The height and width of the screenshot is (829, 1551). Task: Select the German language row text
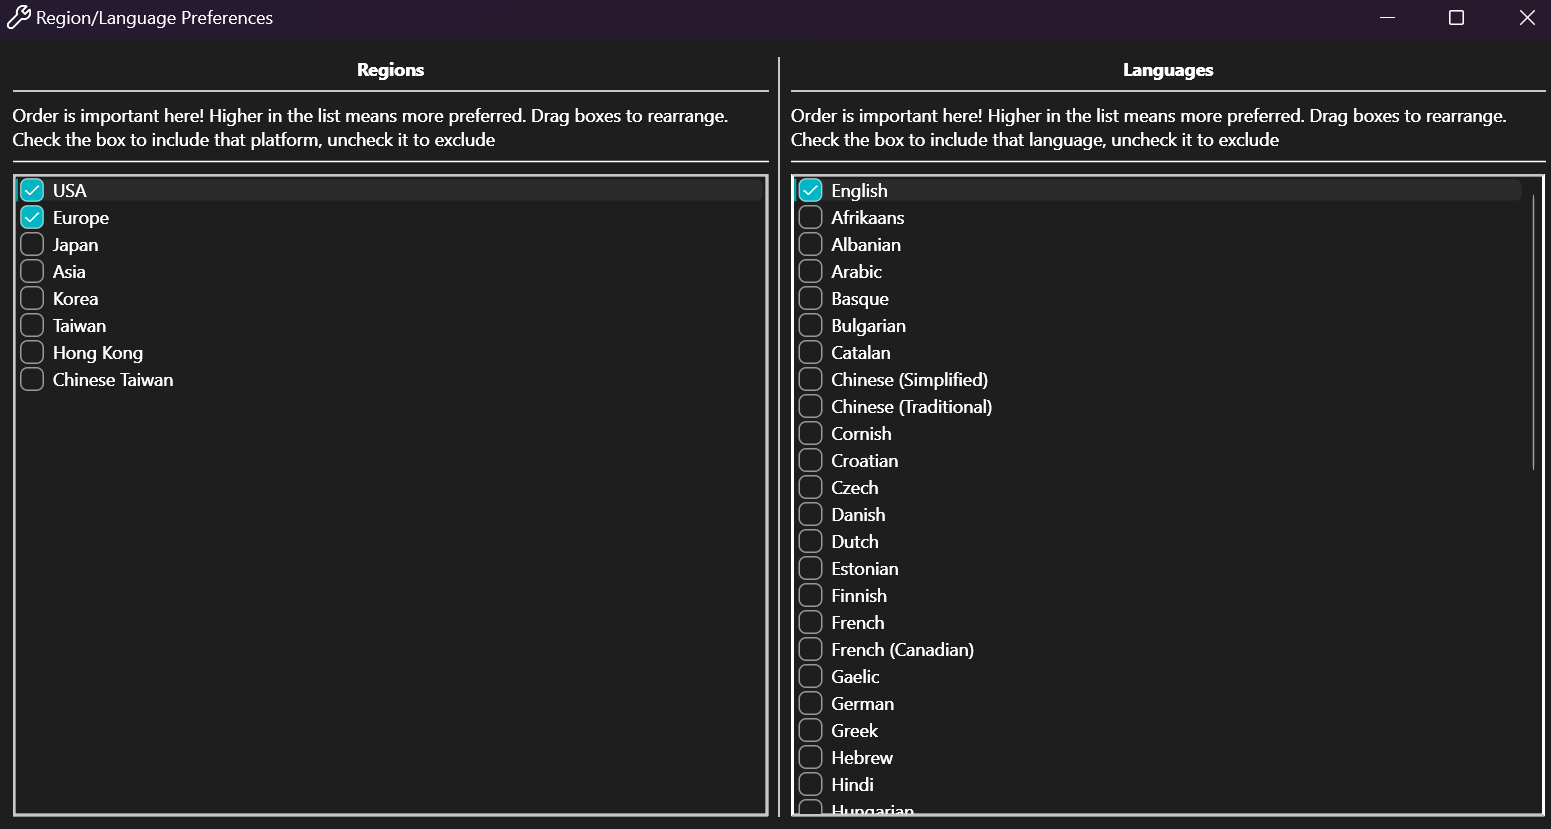click(x=863, y=703)
